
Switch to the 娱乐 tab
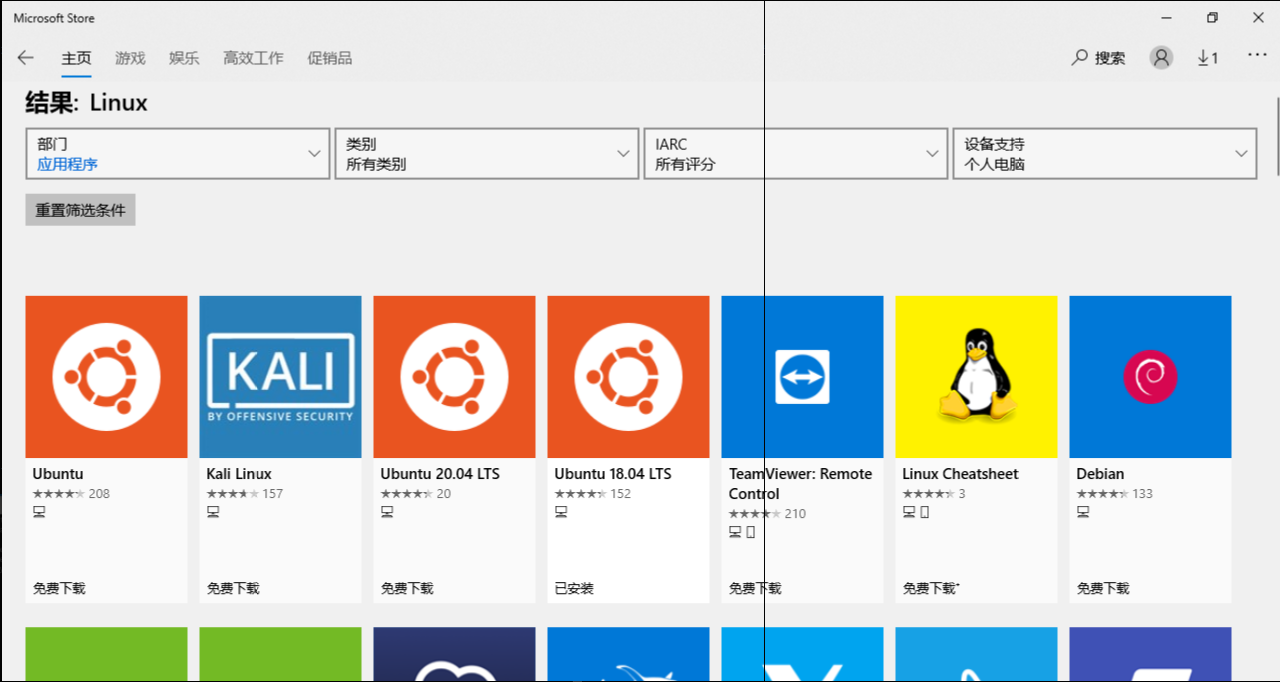pyautogui.click(x=184, y=58)
